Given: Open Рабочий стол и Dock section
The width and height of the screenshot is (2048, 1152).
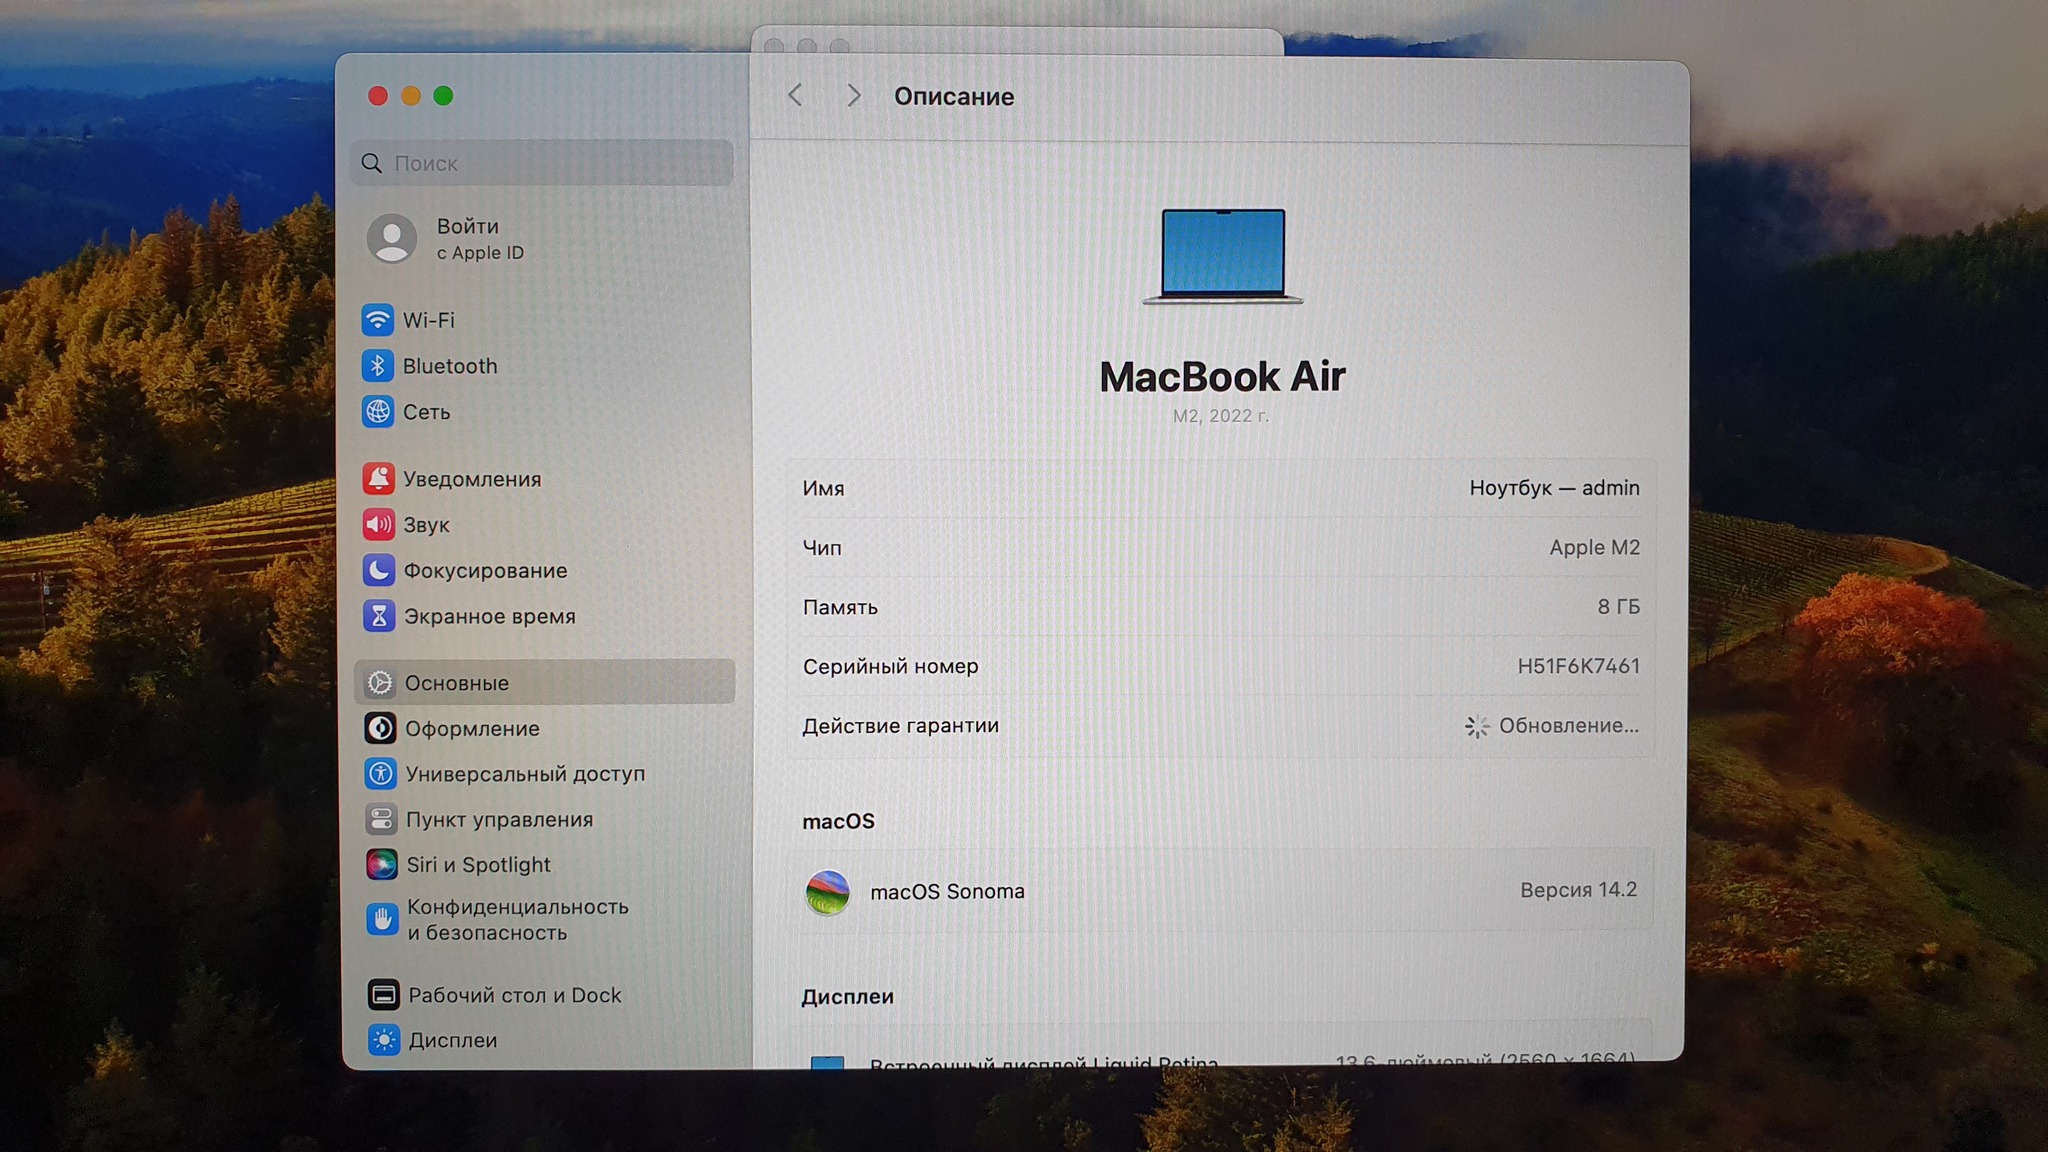Looking at the screenshot, I should [514, 995].
